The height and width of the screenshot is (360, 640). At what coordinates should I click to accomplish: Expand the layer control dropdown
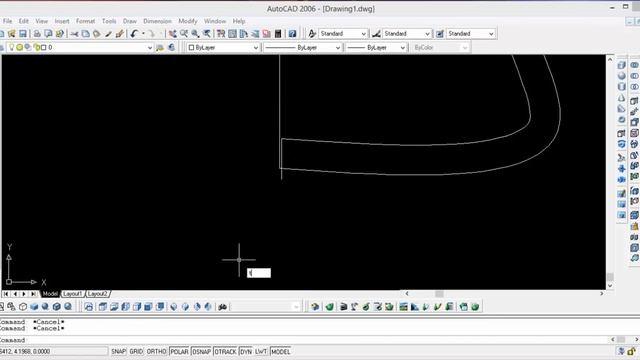149,48
